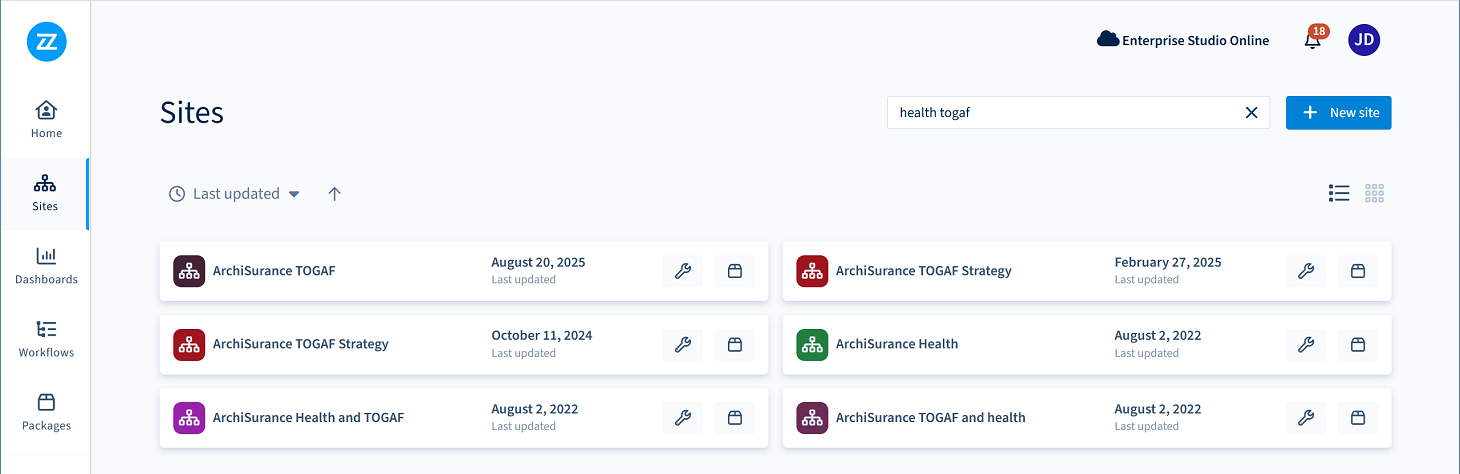Viewport: 1460px width, 474px height.
Task: Open the Last updated sort dropdown
Action: (x=235, y=194)
